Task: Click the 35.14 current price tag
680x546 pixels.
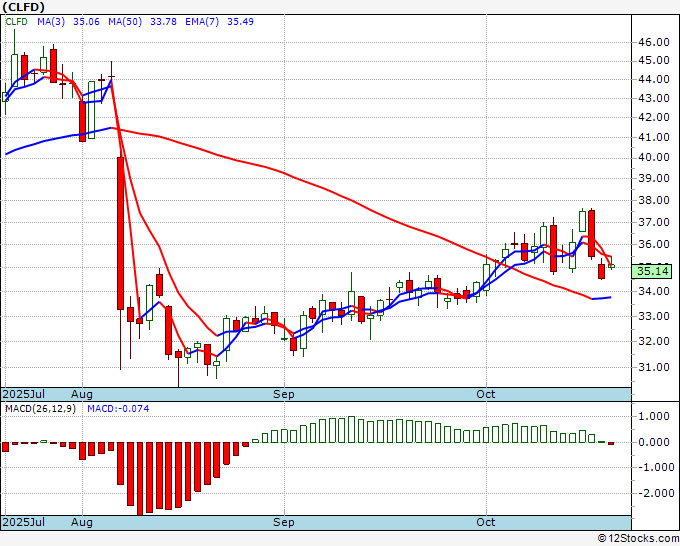Action: 654,271
